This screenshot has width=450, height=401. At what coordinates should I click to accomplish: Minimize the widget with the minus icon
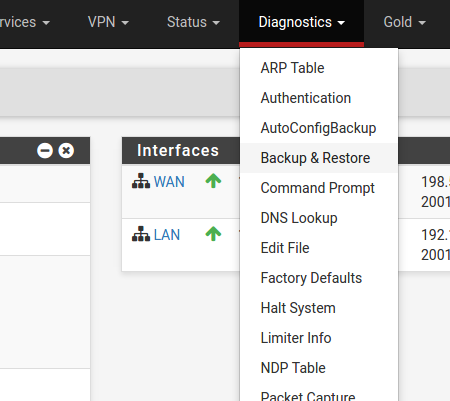coord(45,150)
